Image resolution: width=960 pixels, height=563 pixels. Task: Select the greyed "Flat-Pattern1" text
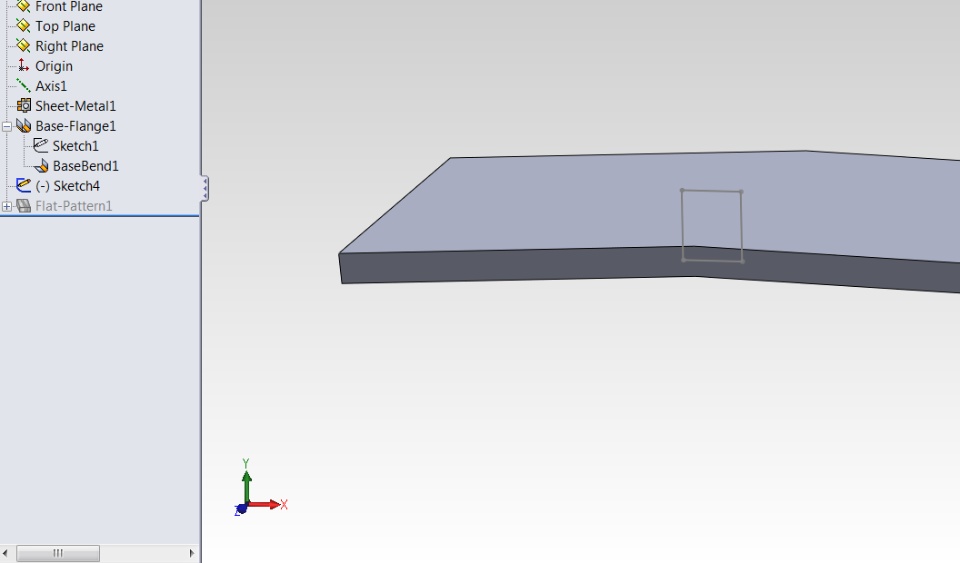coord(73,206)
